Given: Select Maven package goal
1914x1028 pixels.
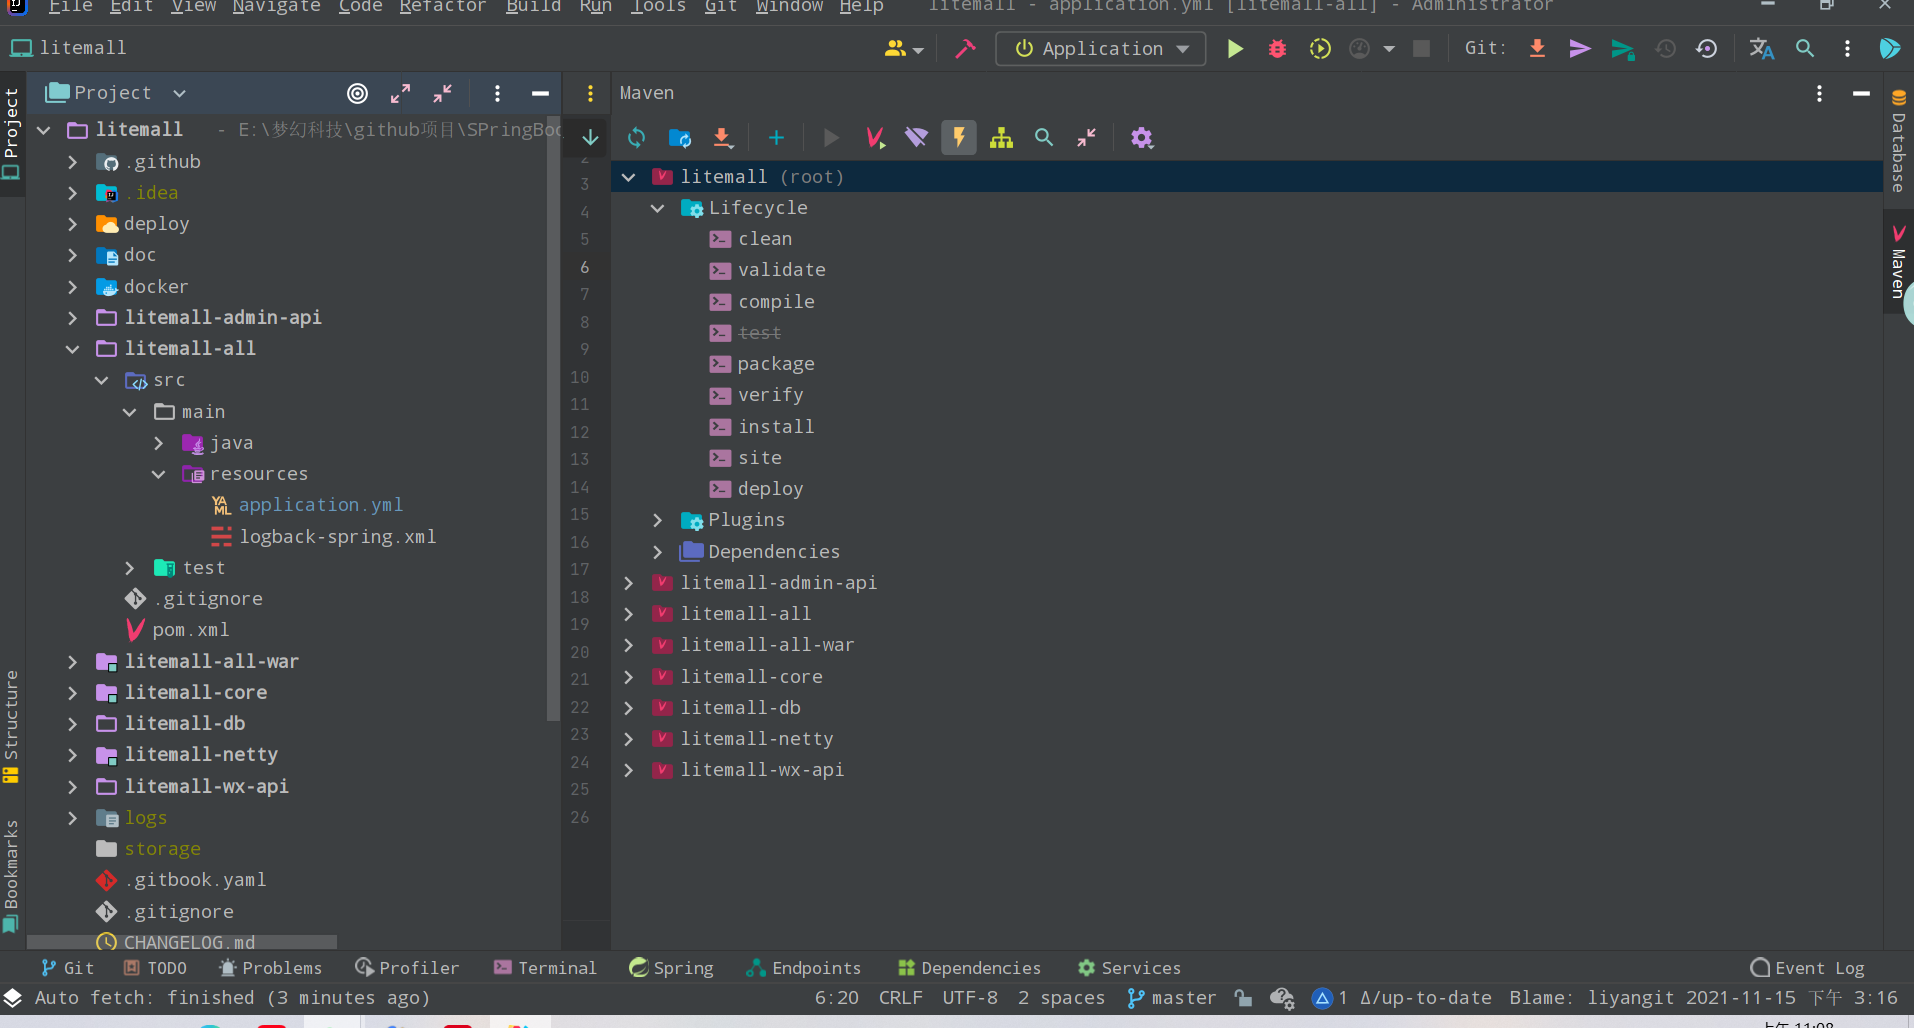Looking at the screenshot, I should point(776,364).
